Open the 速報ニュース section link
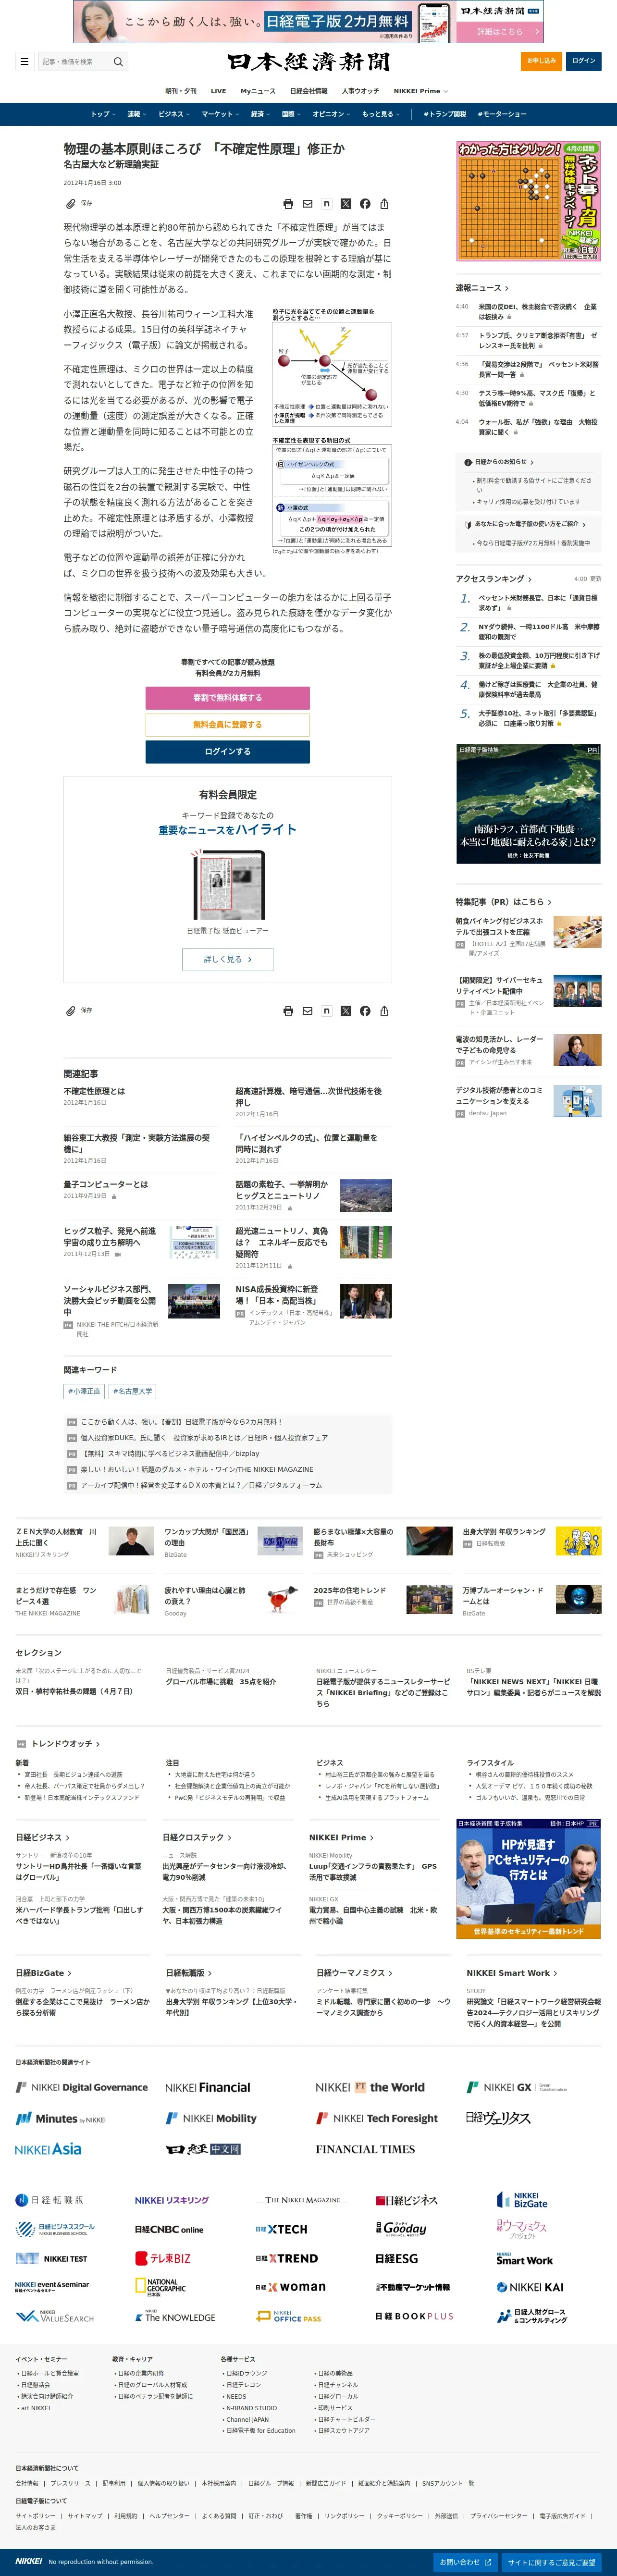The width and height of the screenshot is (617, 2576). 482,288
